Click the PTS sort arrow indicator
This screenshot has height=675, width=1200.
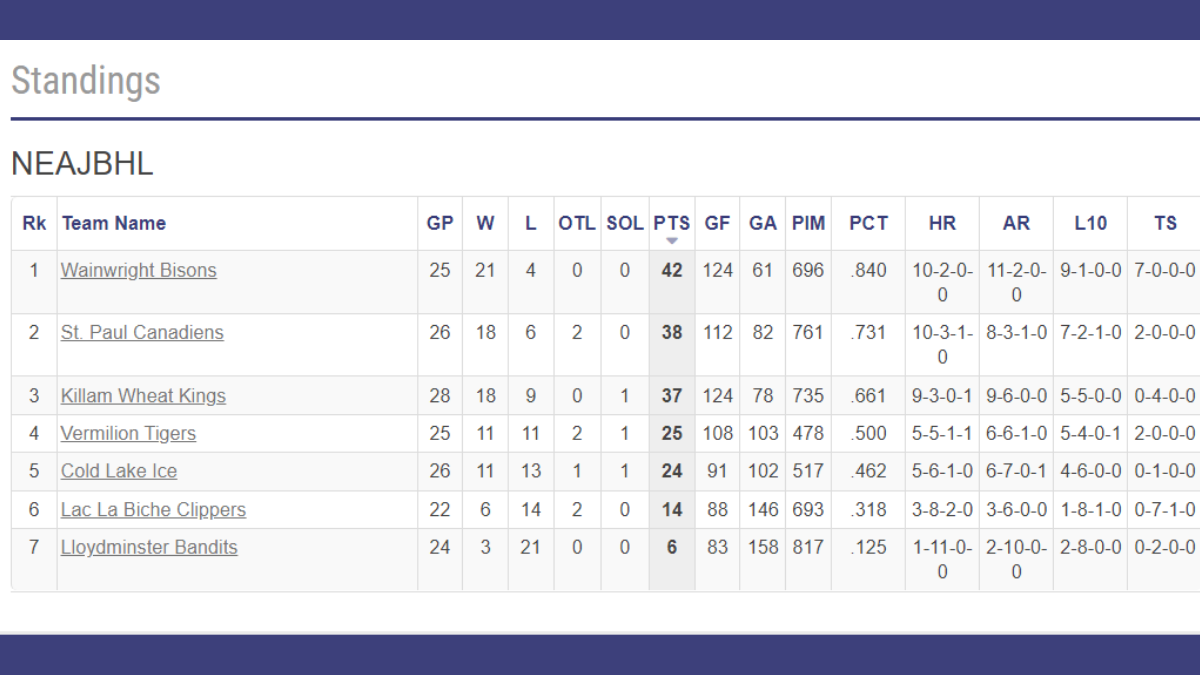(672, 241)
